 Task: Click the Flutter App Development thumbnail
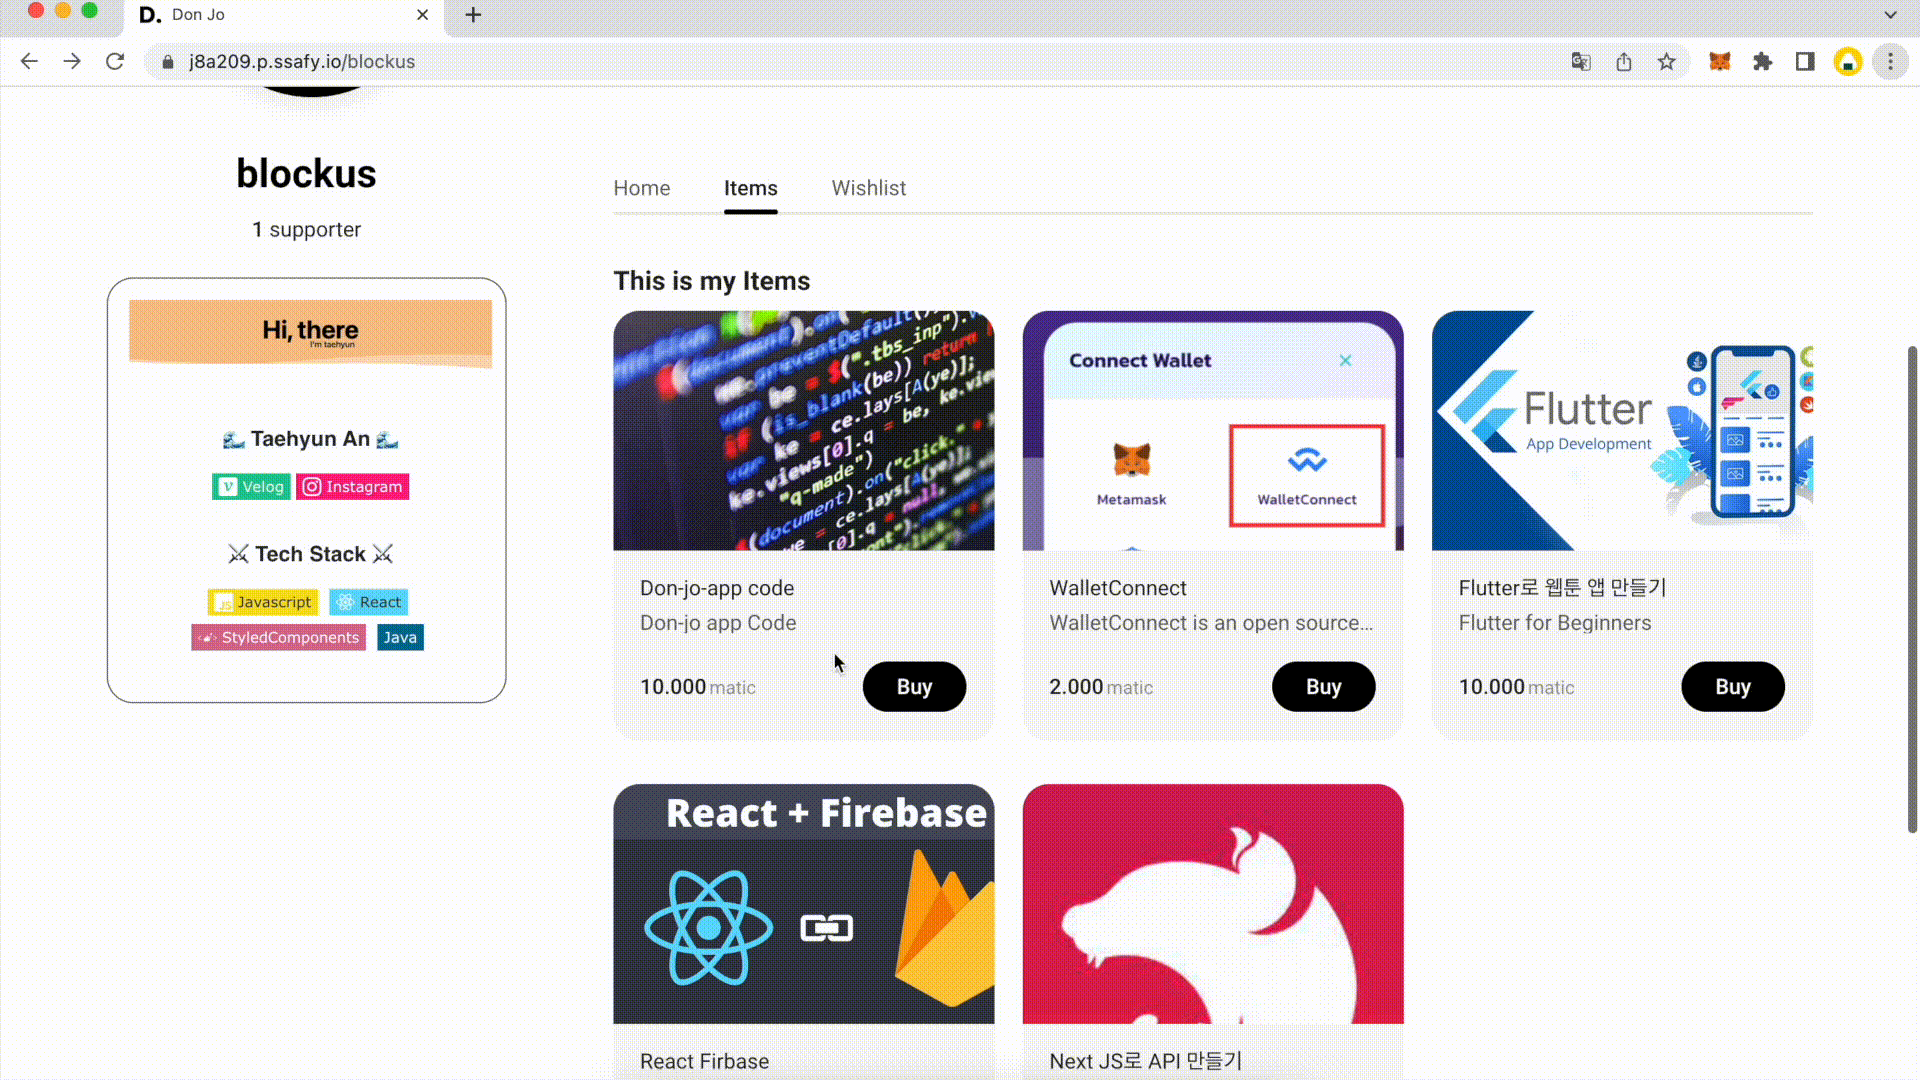click(1621, 430)
